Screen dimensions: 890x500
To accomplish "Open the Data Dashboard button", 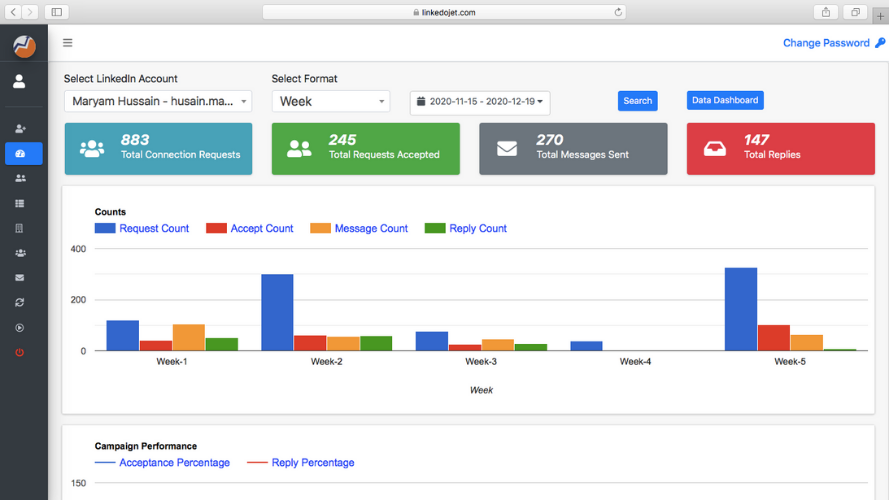I will tap(725, 100).
